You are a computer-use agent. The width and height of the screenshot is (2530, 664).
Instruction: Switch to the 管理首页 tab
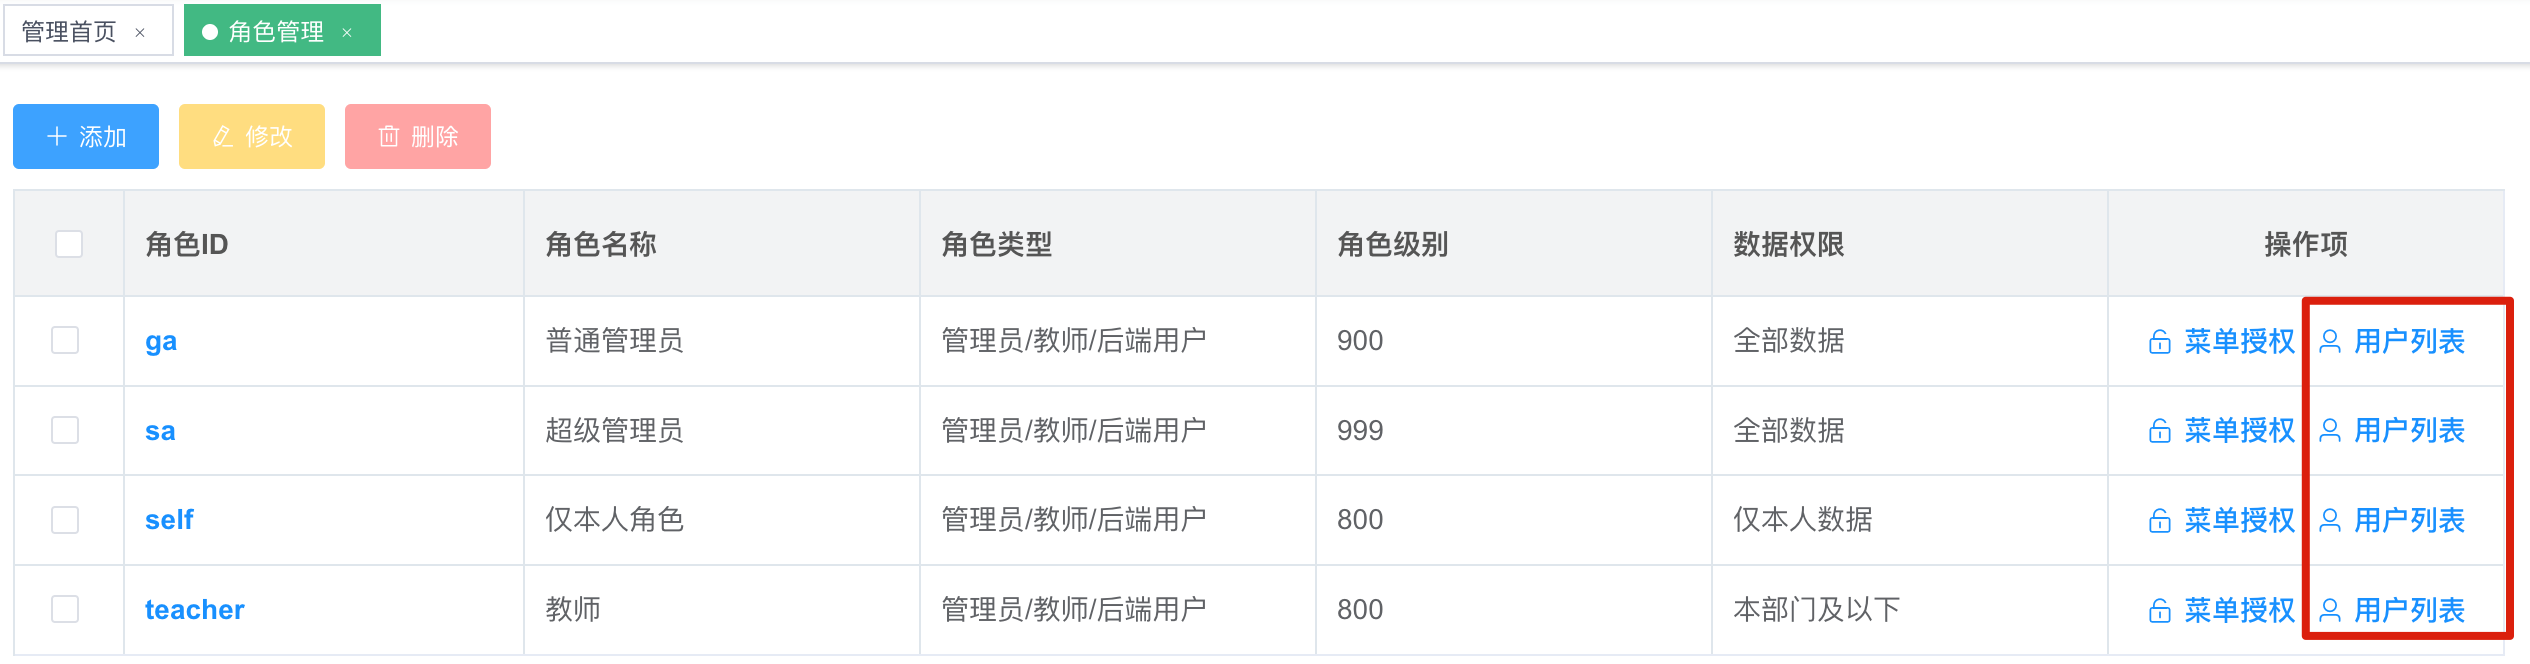tap(69, 32)
